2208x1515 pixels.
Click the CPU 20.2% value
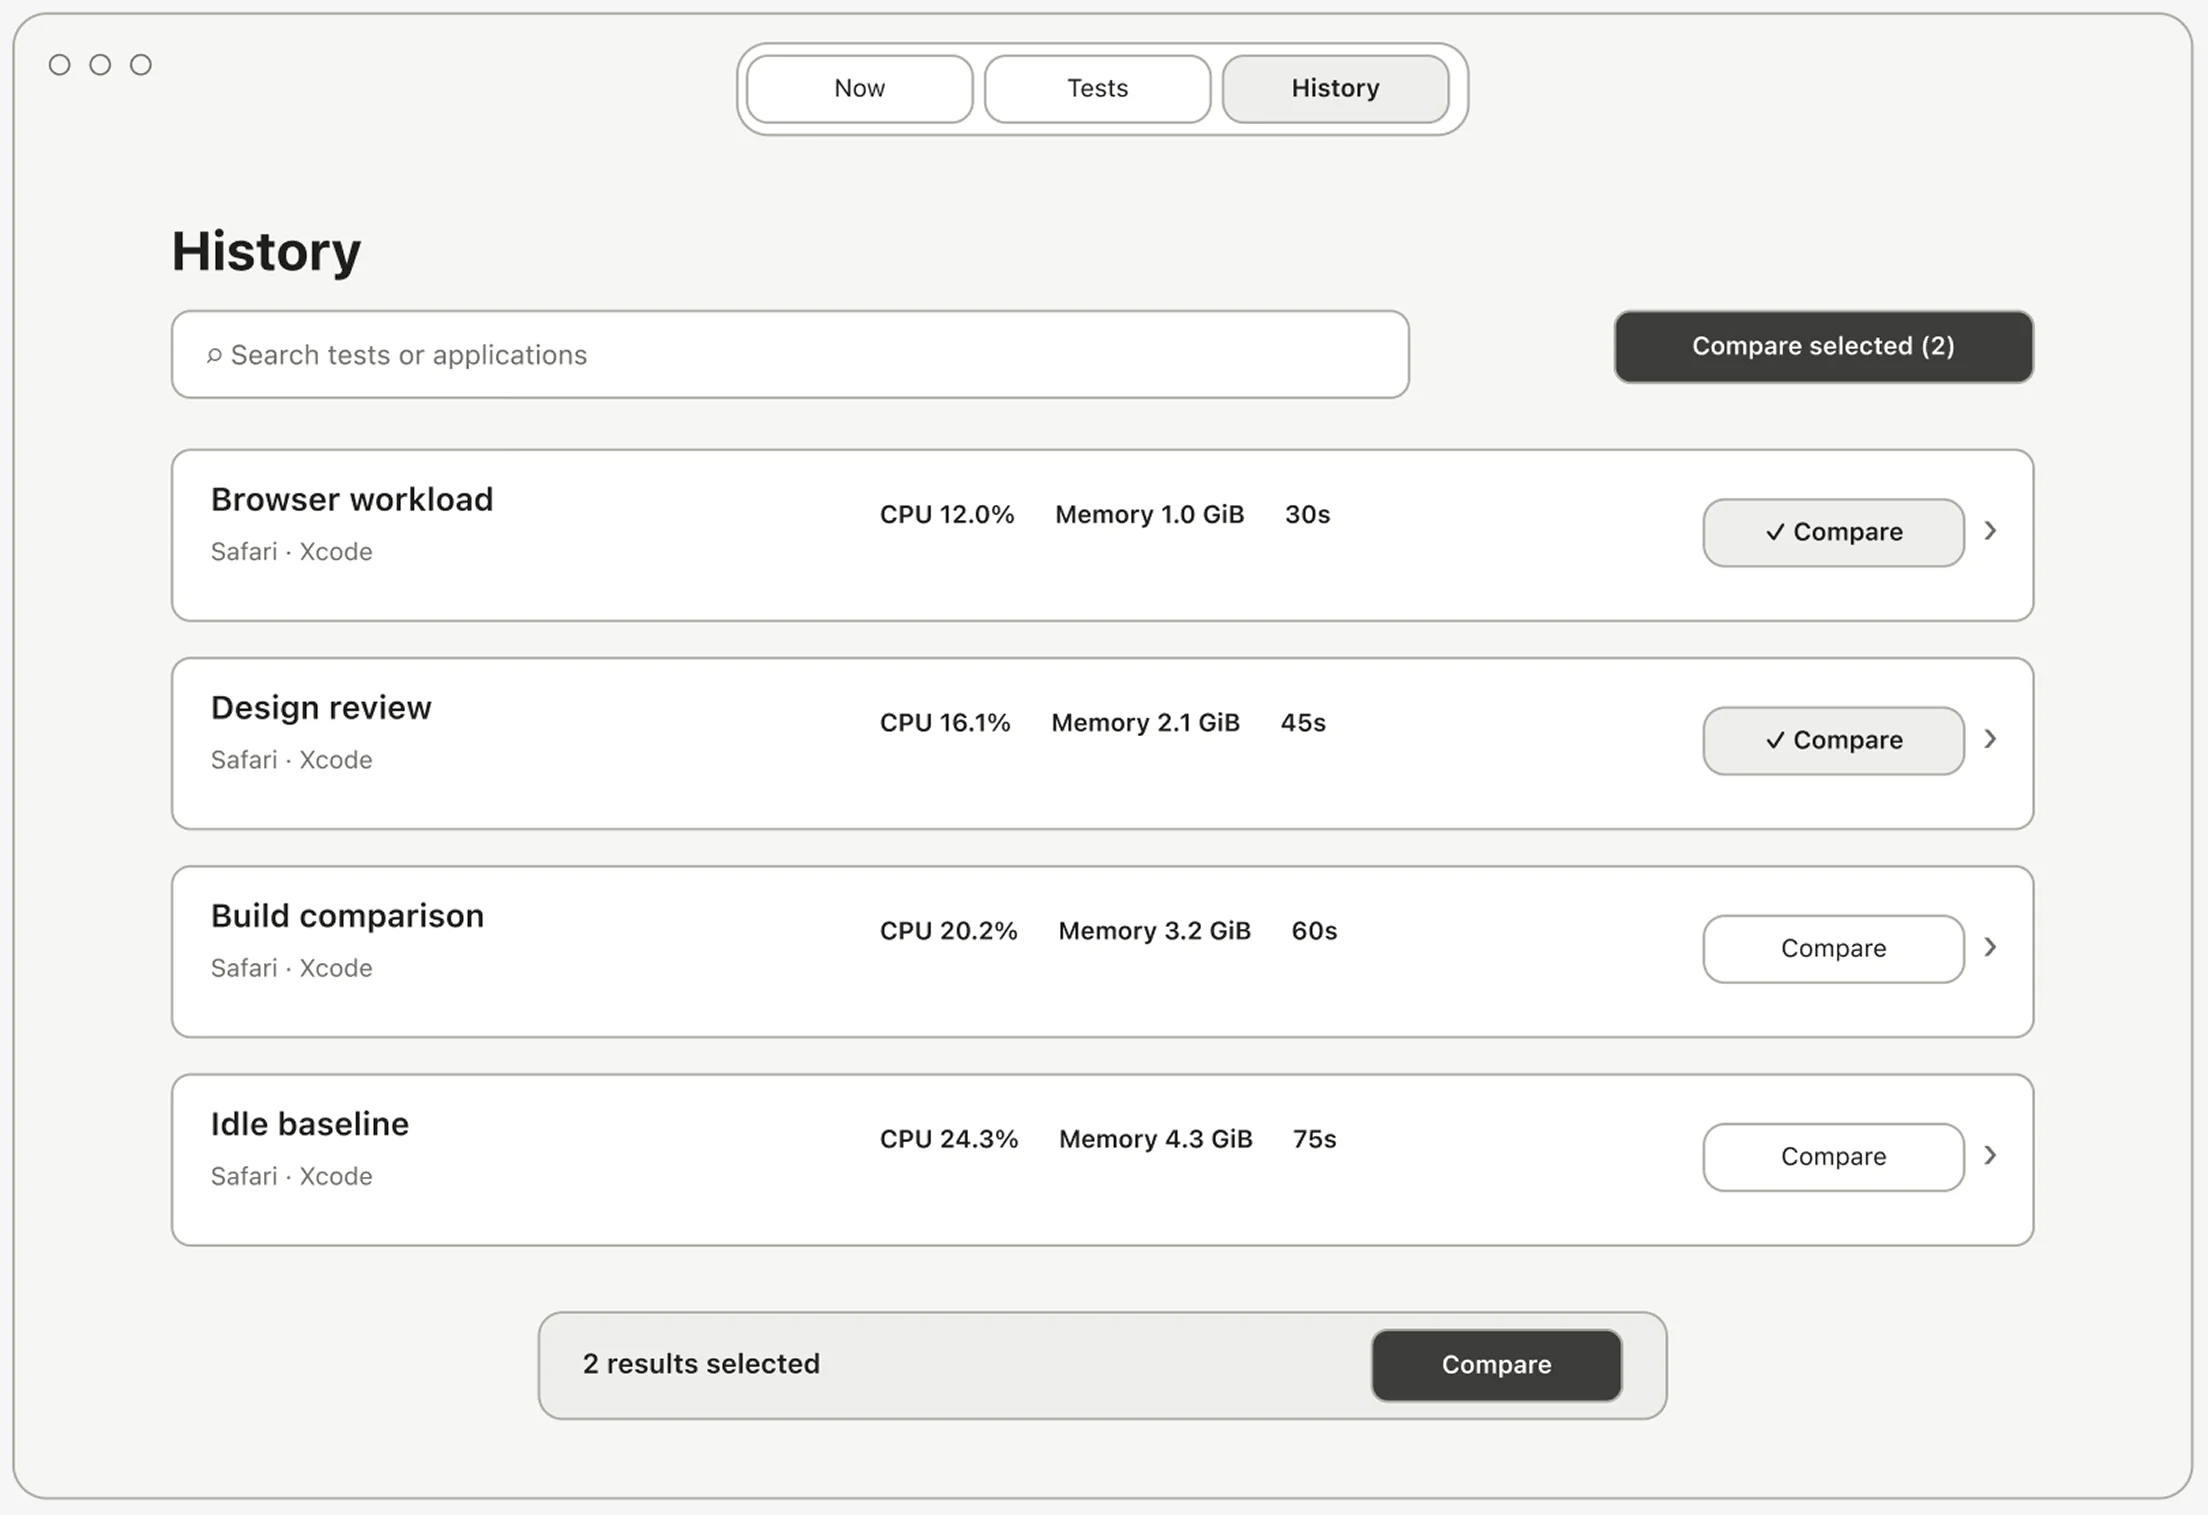tap(949, 930)
